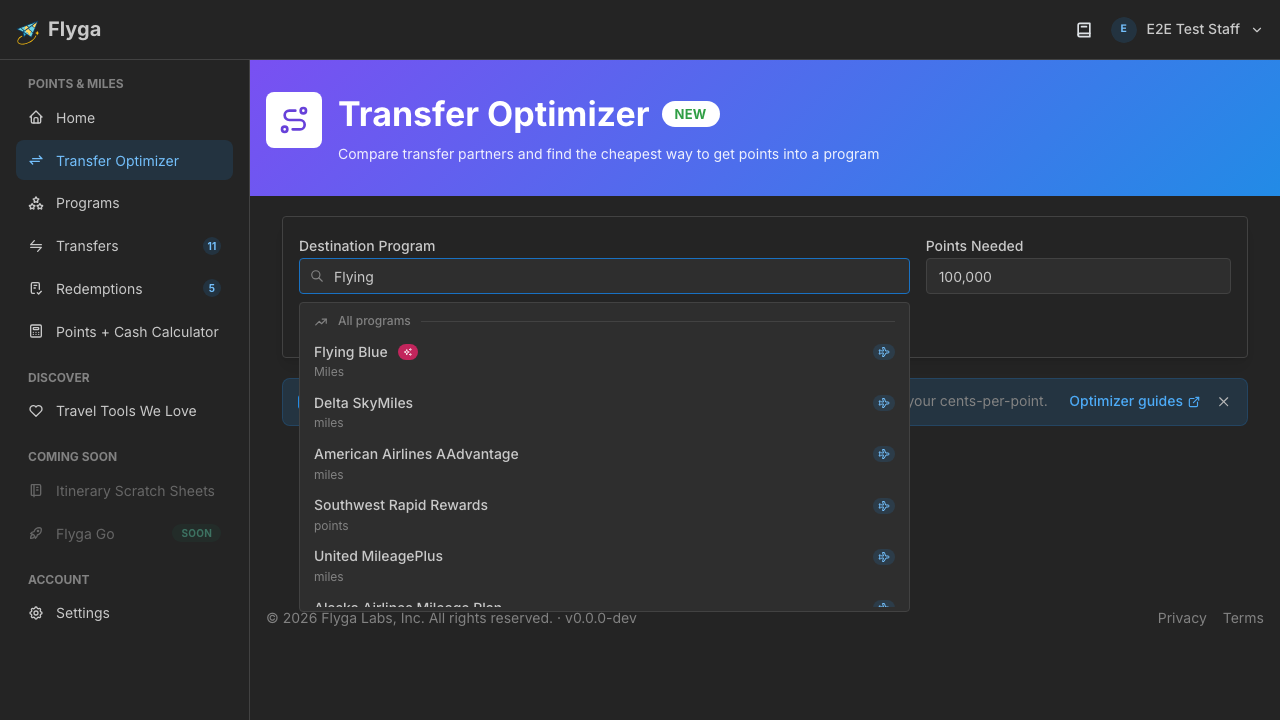Click the Transfers badge showing 11

click(x=212, y=246)
